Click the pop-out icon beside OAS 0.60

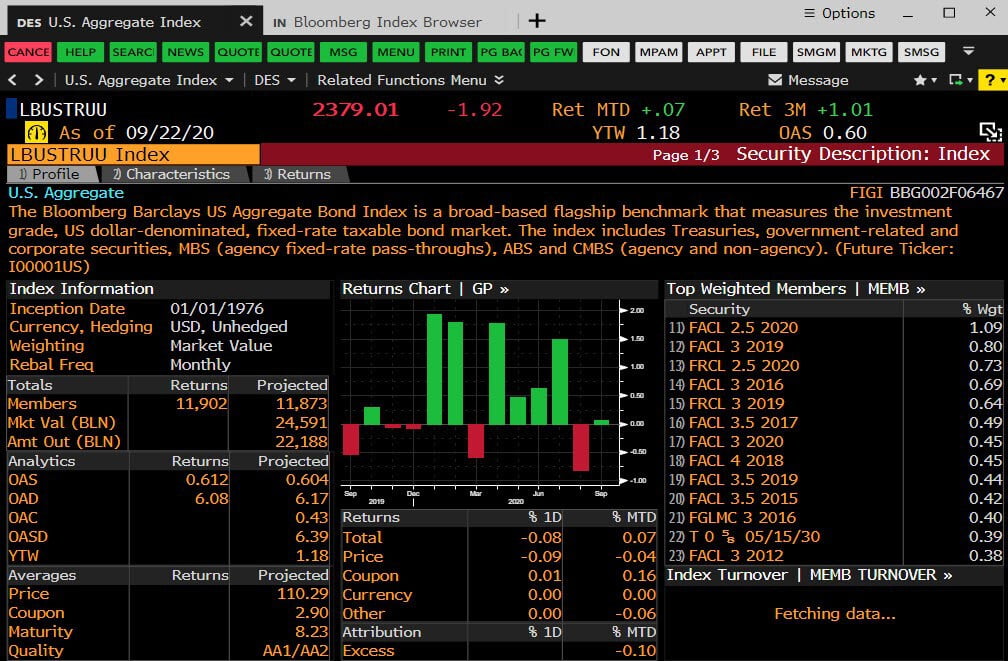click(x=991, y=132)
